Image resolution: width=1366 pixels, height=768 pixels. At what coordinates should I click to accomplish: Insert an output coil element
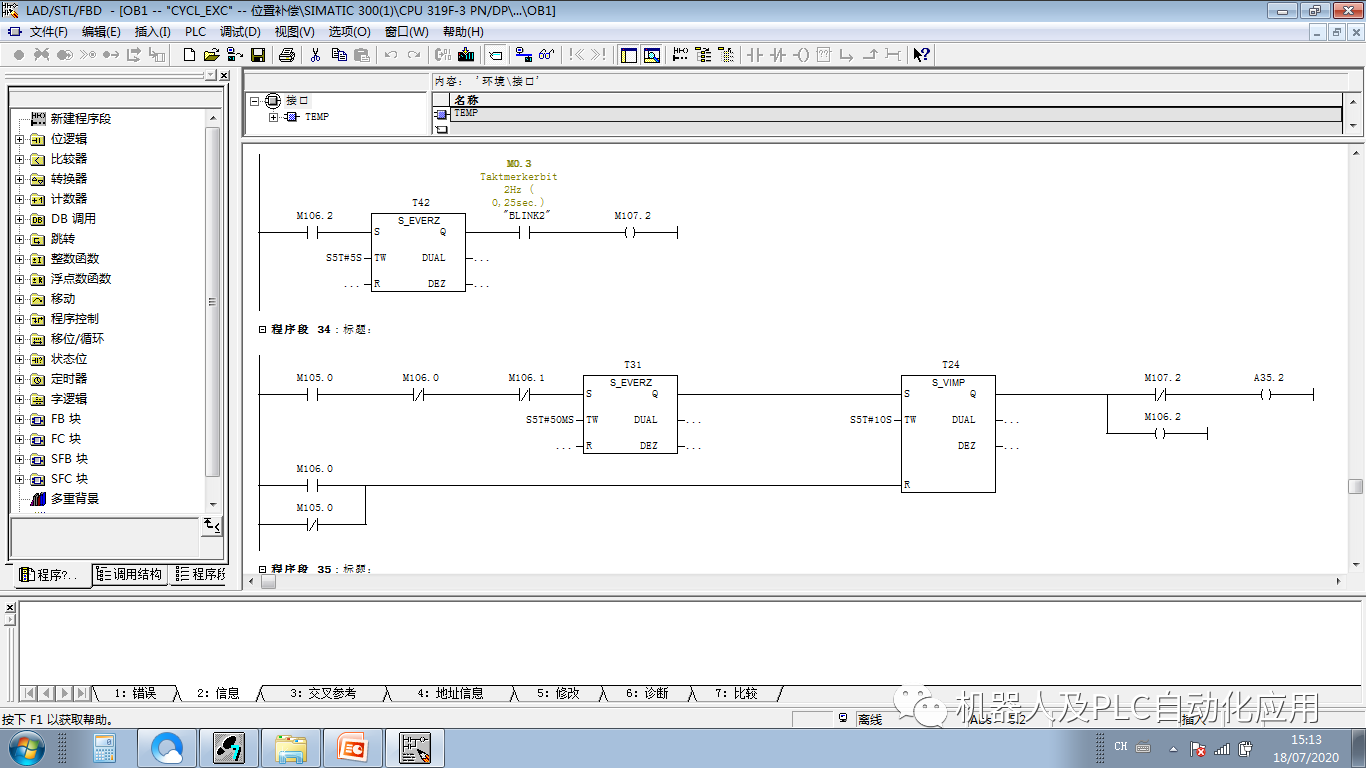(x=800, y=55)
